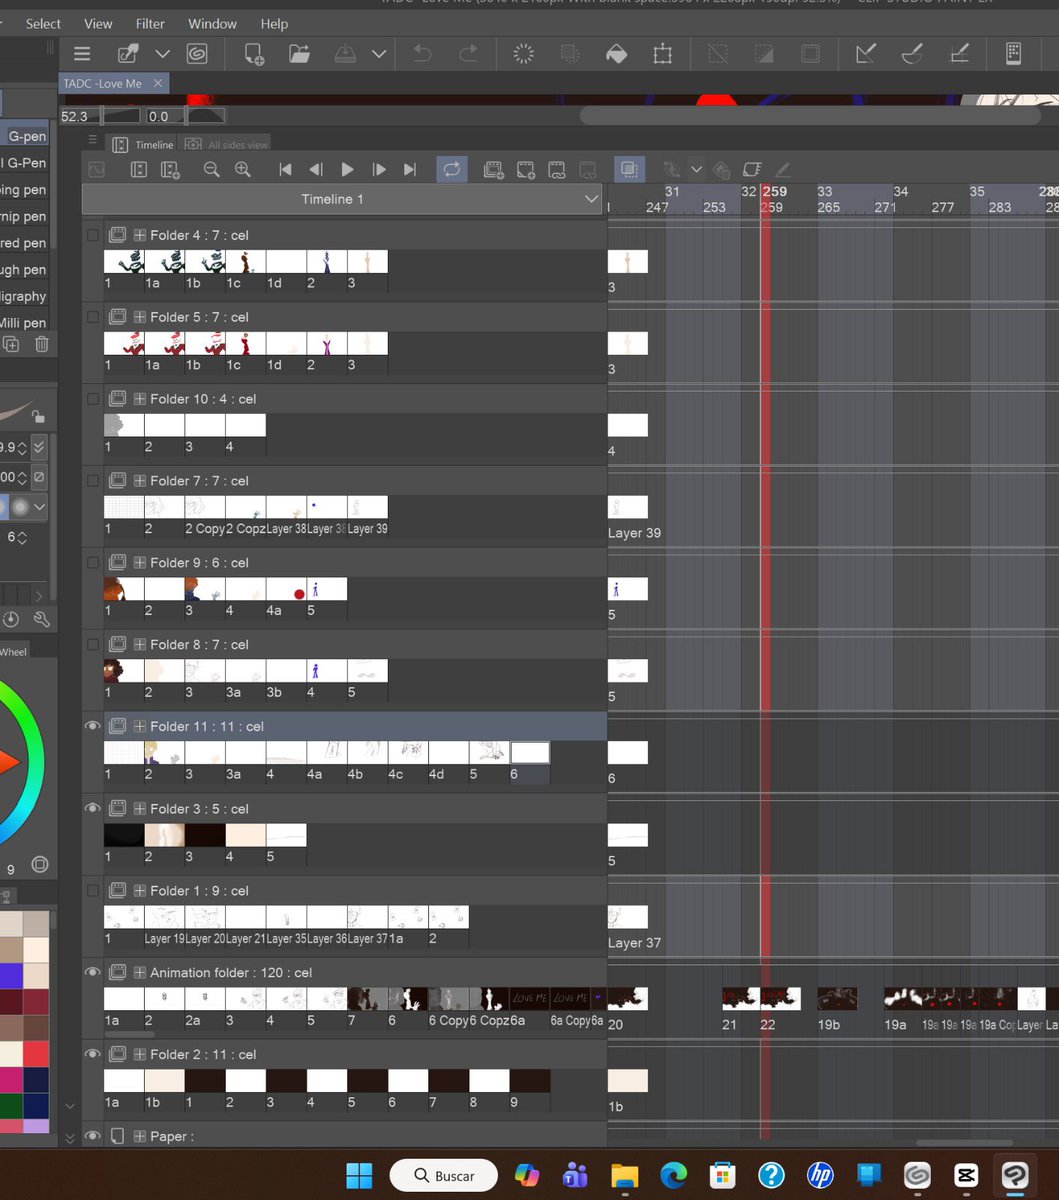Screen dimensions: 1059x1200
Task: Open the Select menu
Action: click(x=43, y=23)
